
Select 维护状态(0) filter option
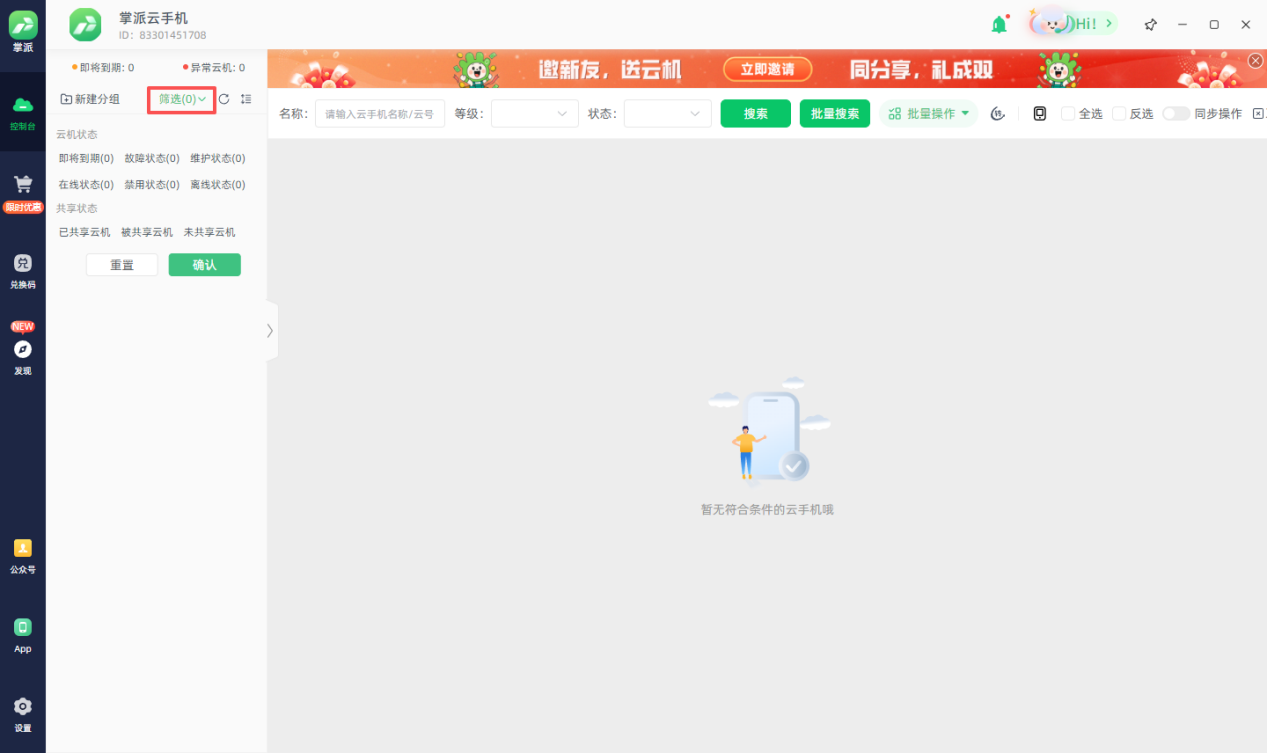click(x=218, y=158)
